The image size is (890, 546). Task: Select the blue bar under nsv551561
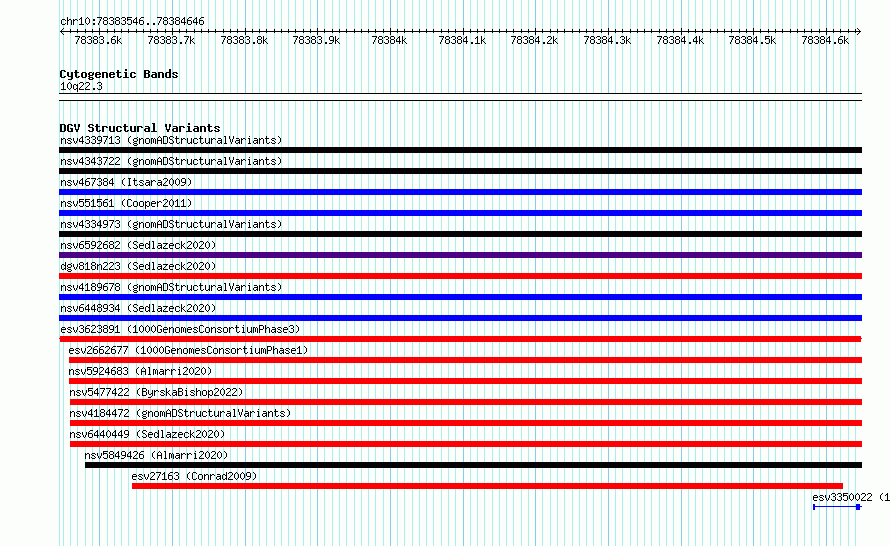point(460,213)
